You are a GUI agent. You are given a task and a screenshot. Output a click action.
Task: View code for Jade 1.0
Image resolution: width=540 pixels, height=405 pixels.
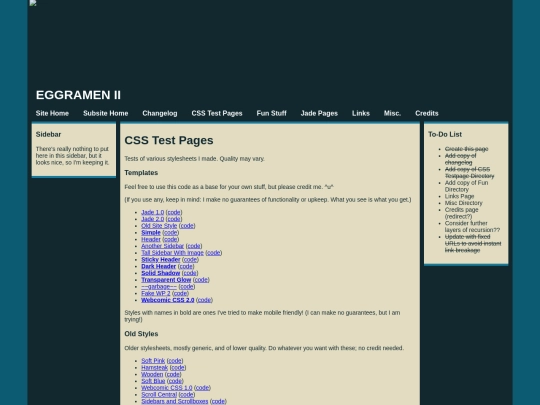point(174,212)
